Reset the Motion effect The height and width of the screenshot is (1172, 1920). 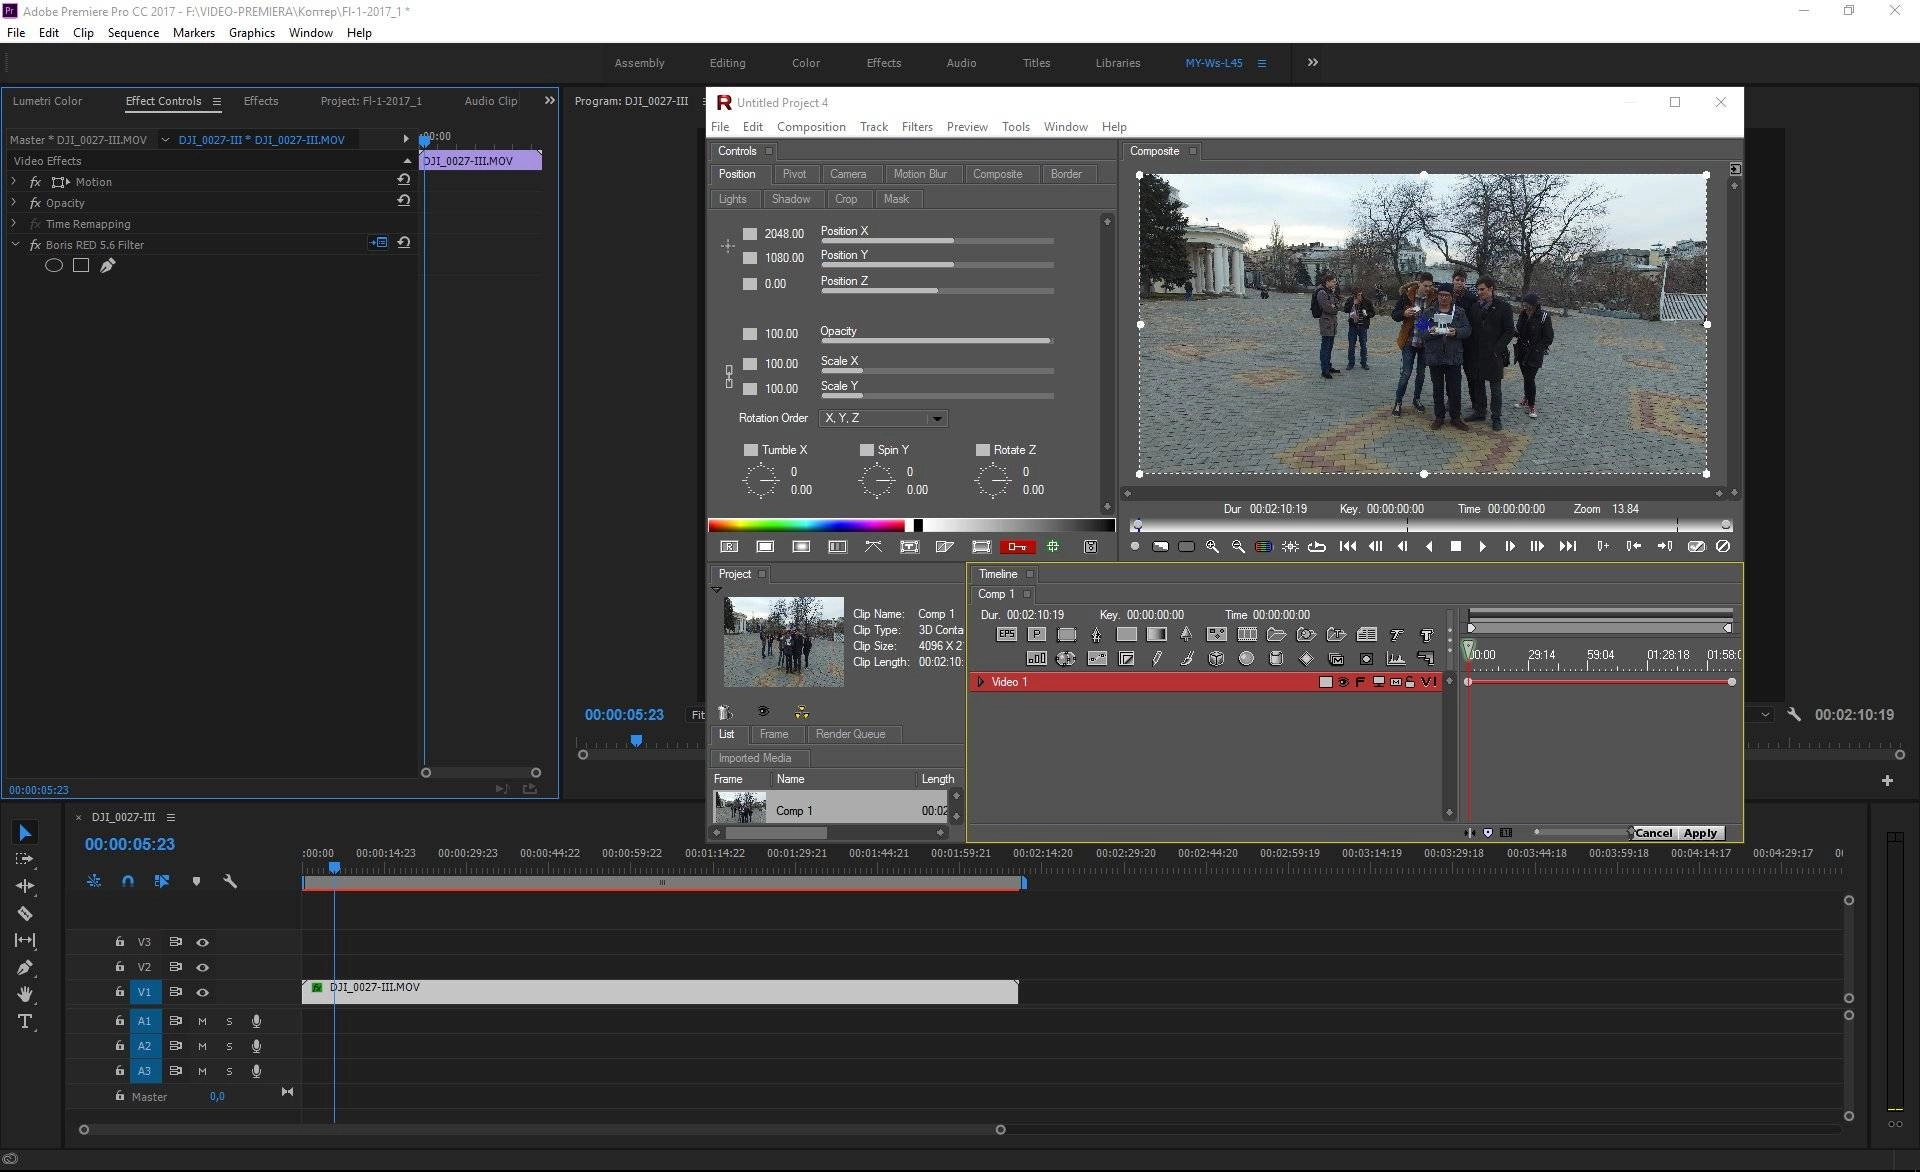[x=404, y=180]
